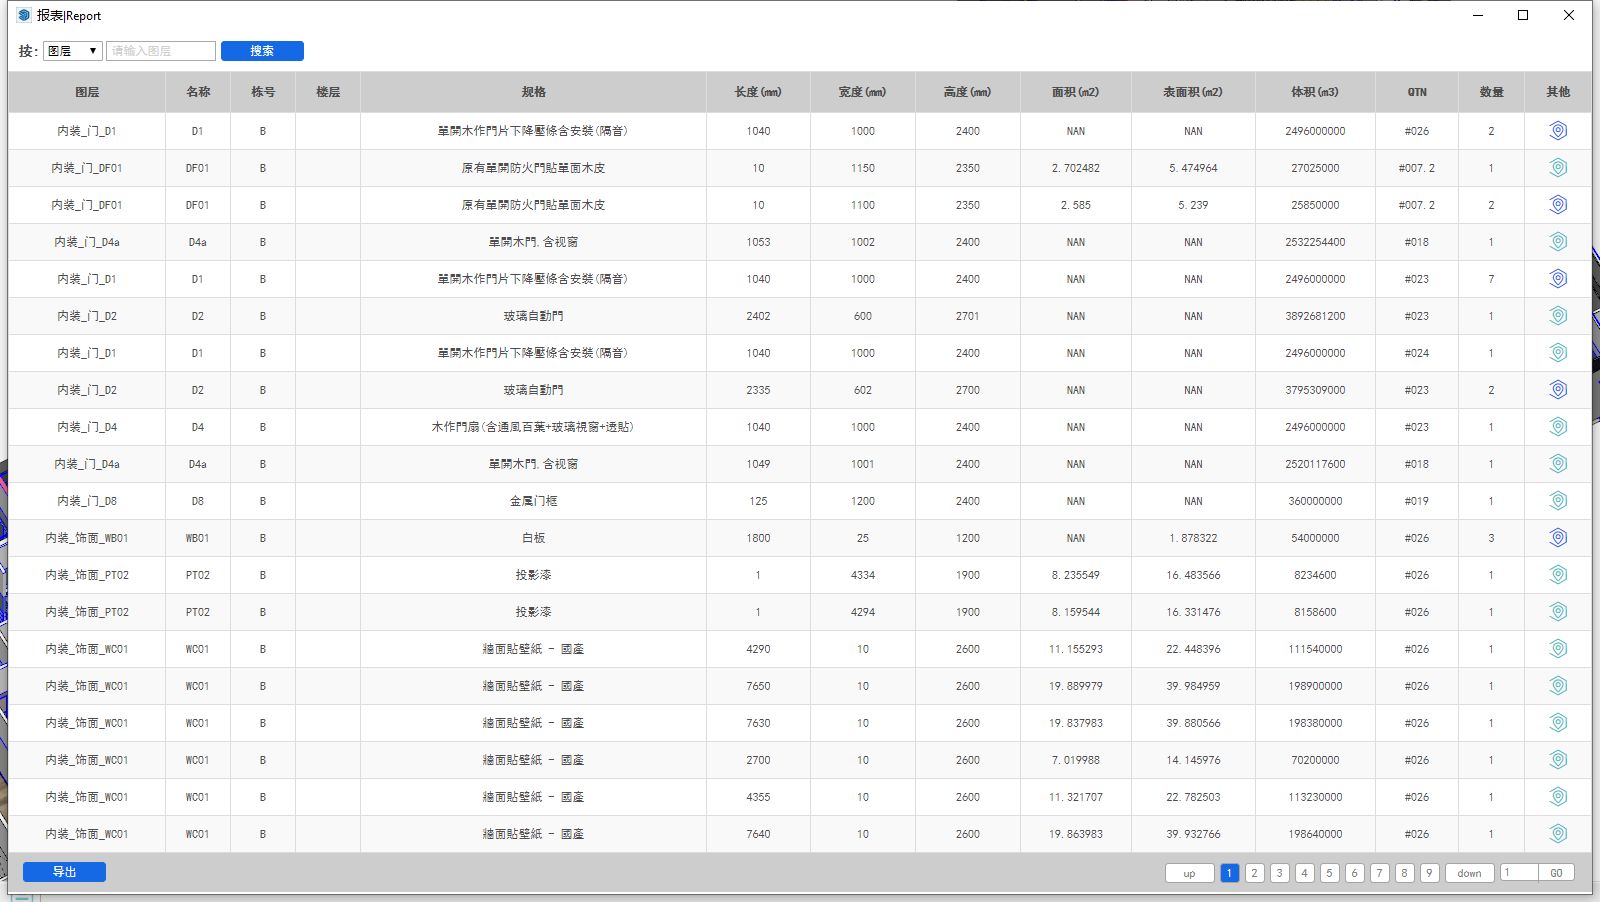
Task: Click the locate icon in the first D1 row
Action: [x=1557, y=131]
